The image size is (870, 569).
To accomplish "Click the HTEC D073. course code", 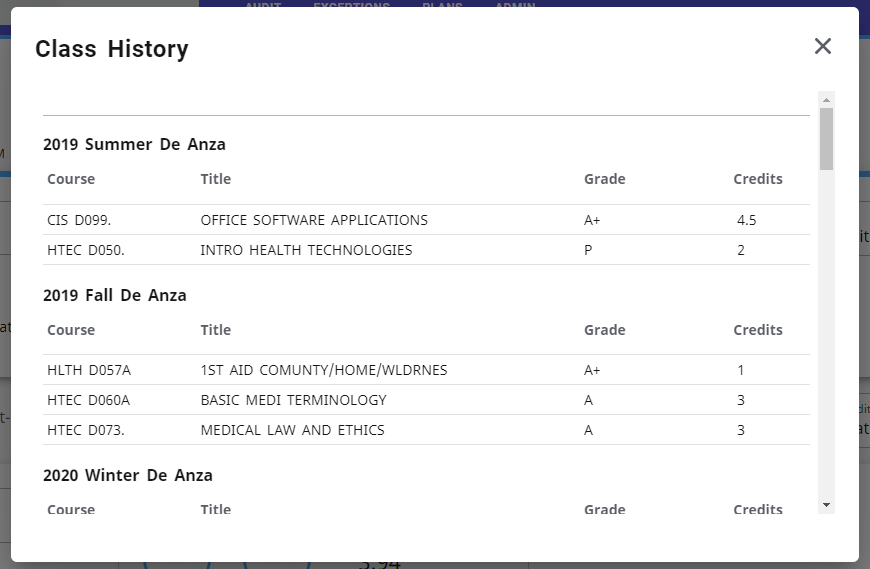I will click(x=86, y=430).
